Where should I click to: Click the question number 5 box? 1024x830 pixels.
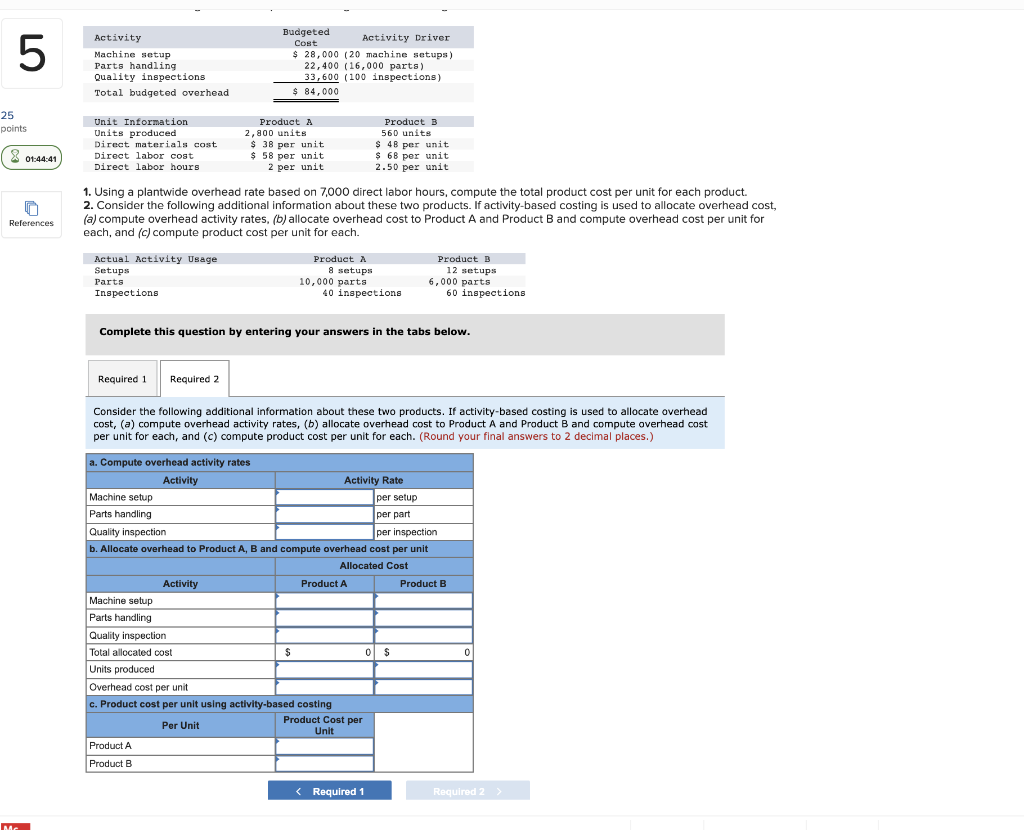point(32,52)
